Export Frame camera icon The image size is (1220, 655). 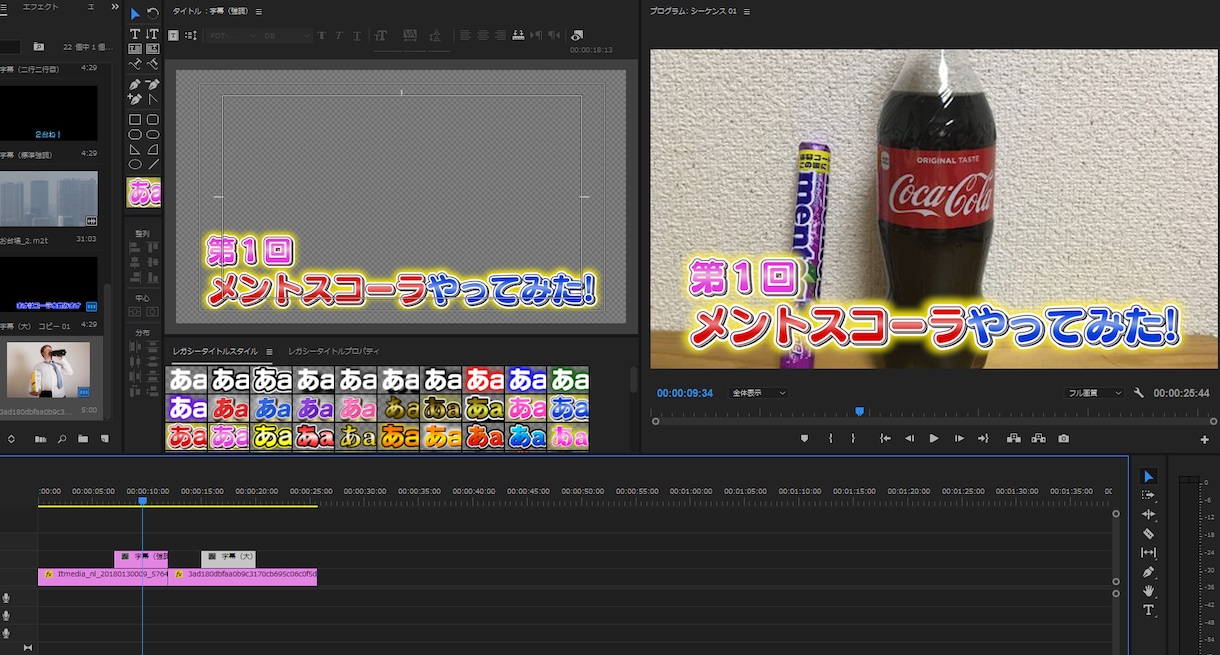(1063, 438)
